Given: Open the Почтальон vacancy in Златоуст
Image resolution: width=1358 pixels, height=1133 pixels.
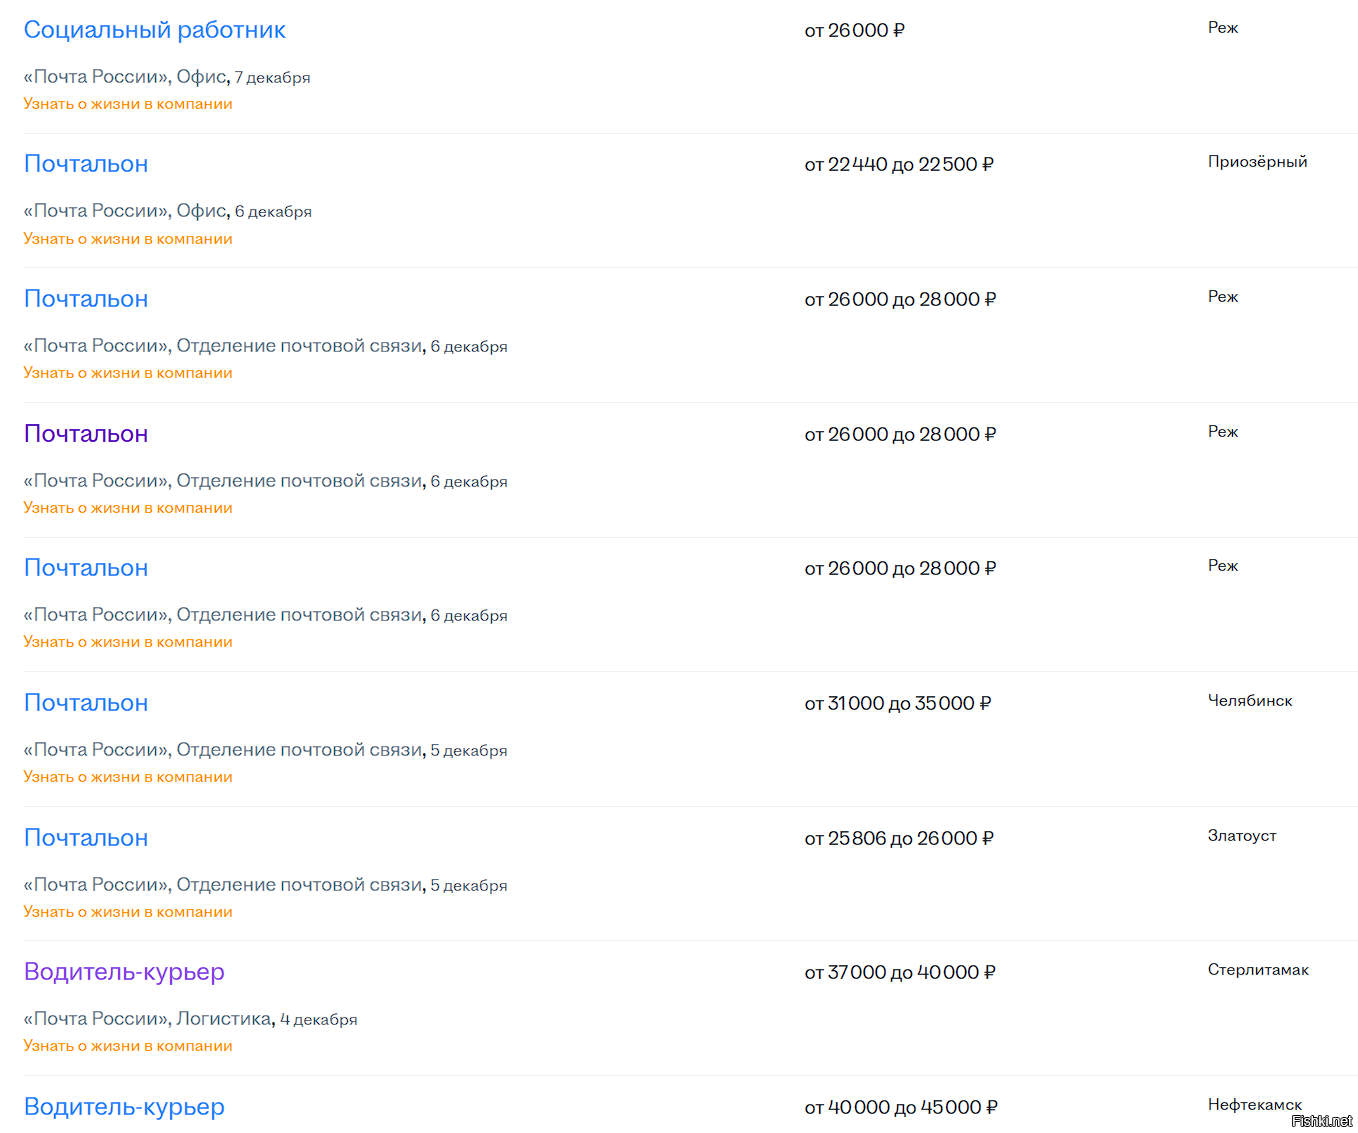Looking at the screenshot, I should tap(86, 838).
